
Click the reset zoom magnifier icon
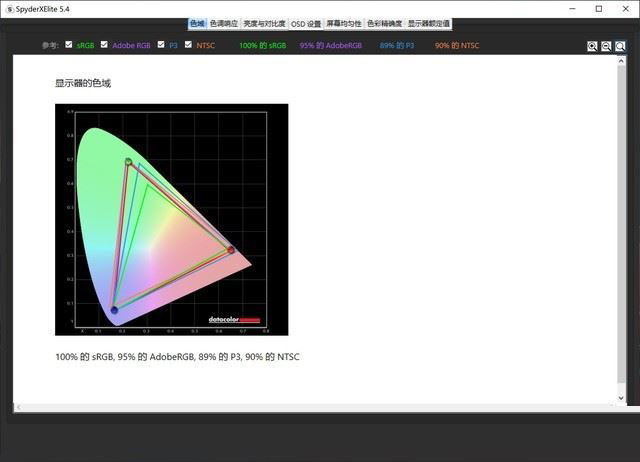(x=620, y=46)
